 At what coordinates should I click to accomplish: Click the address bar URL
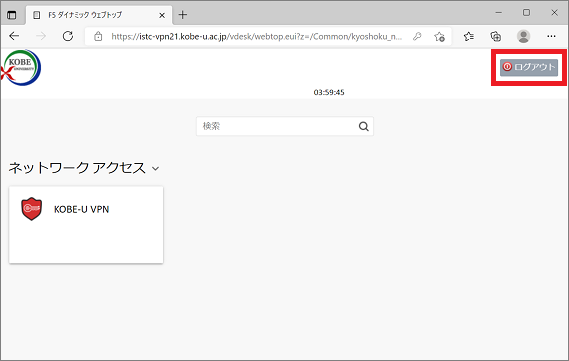tap(257, 36)
